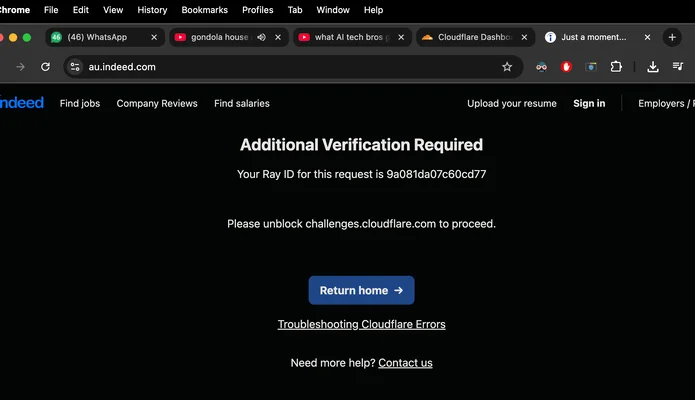Open the media control playlist icon
Viewport: 695px width, 400px height.
click(x=677, y=67)
